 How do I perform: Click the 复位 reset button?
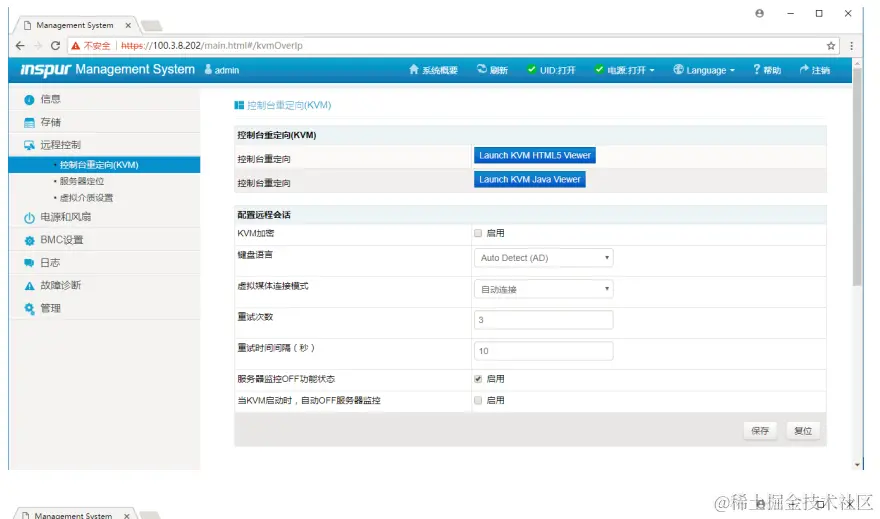803,431
